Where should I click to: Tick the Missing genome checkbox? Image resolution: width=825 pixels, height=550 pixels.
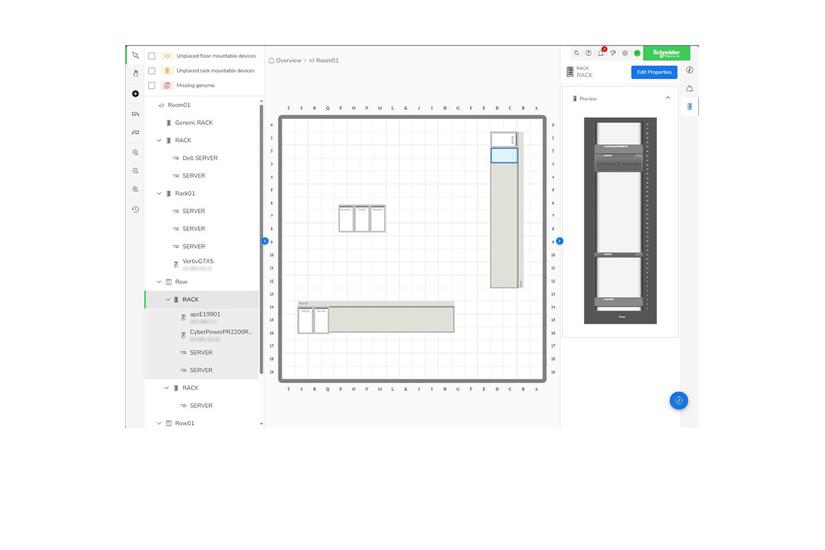tap(152, 85)
